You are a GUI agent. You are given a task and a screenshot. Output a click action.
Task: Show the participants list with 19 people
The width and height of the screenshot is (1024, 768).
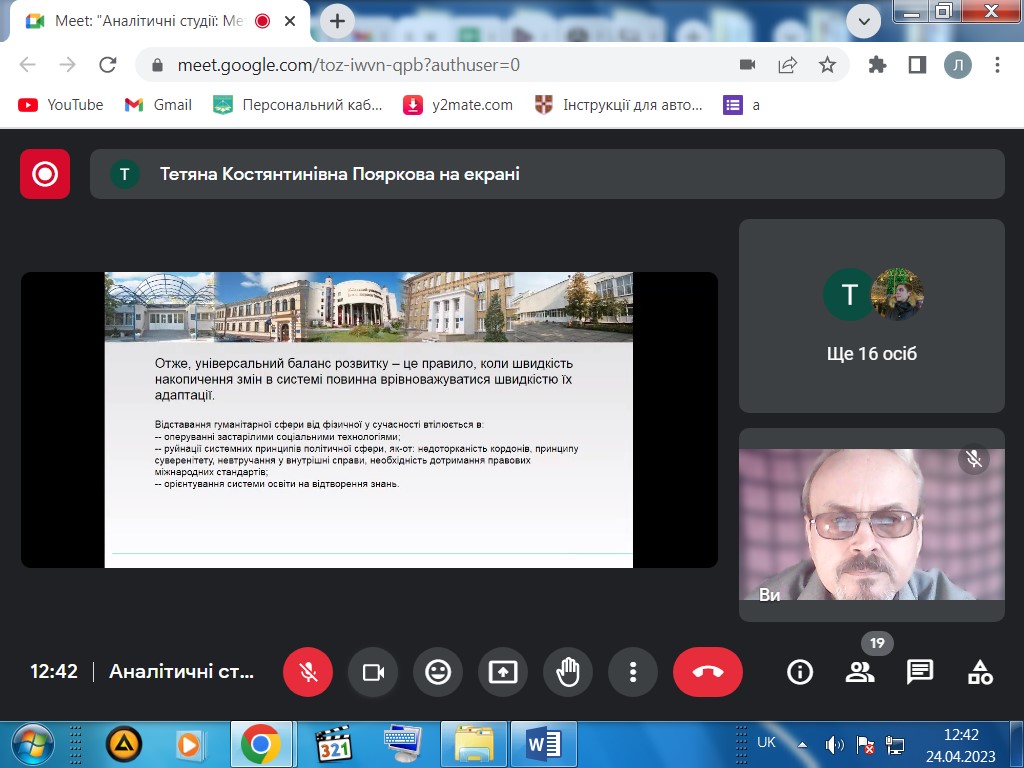tap(860, 672)
